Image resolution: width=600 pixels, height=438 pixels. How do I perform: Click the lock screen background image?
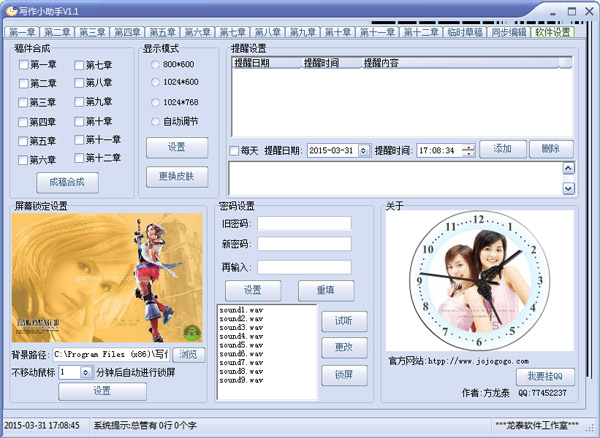coord(107,278)
